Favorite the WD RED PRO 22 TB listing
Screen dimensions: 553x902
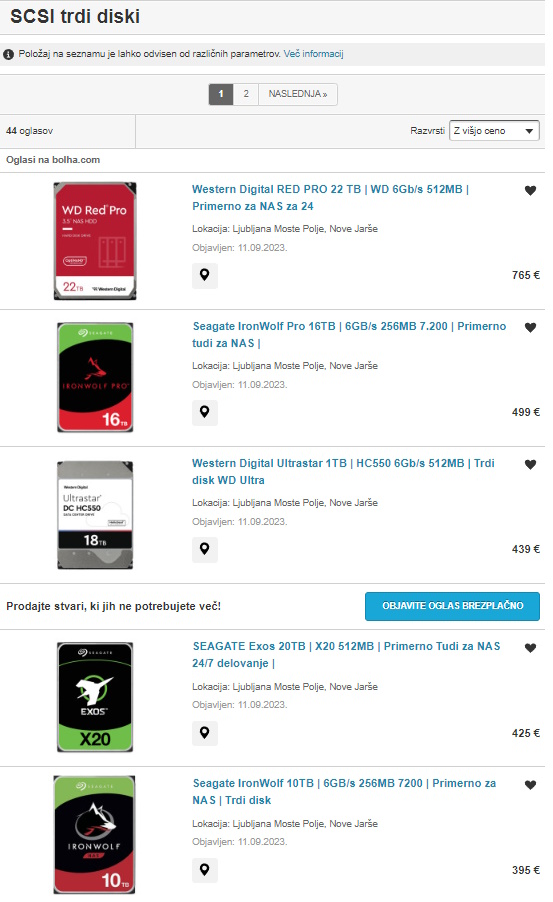tap(530, 190)
